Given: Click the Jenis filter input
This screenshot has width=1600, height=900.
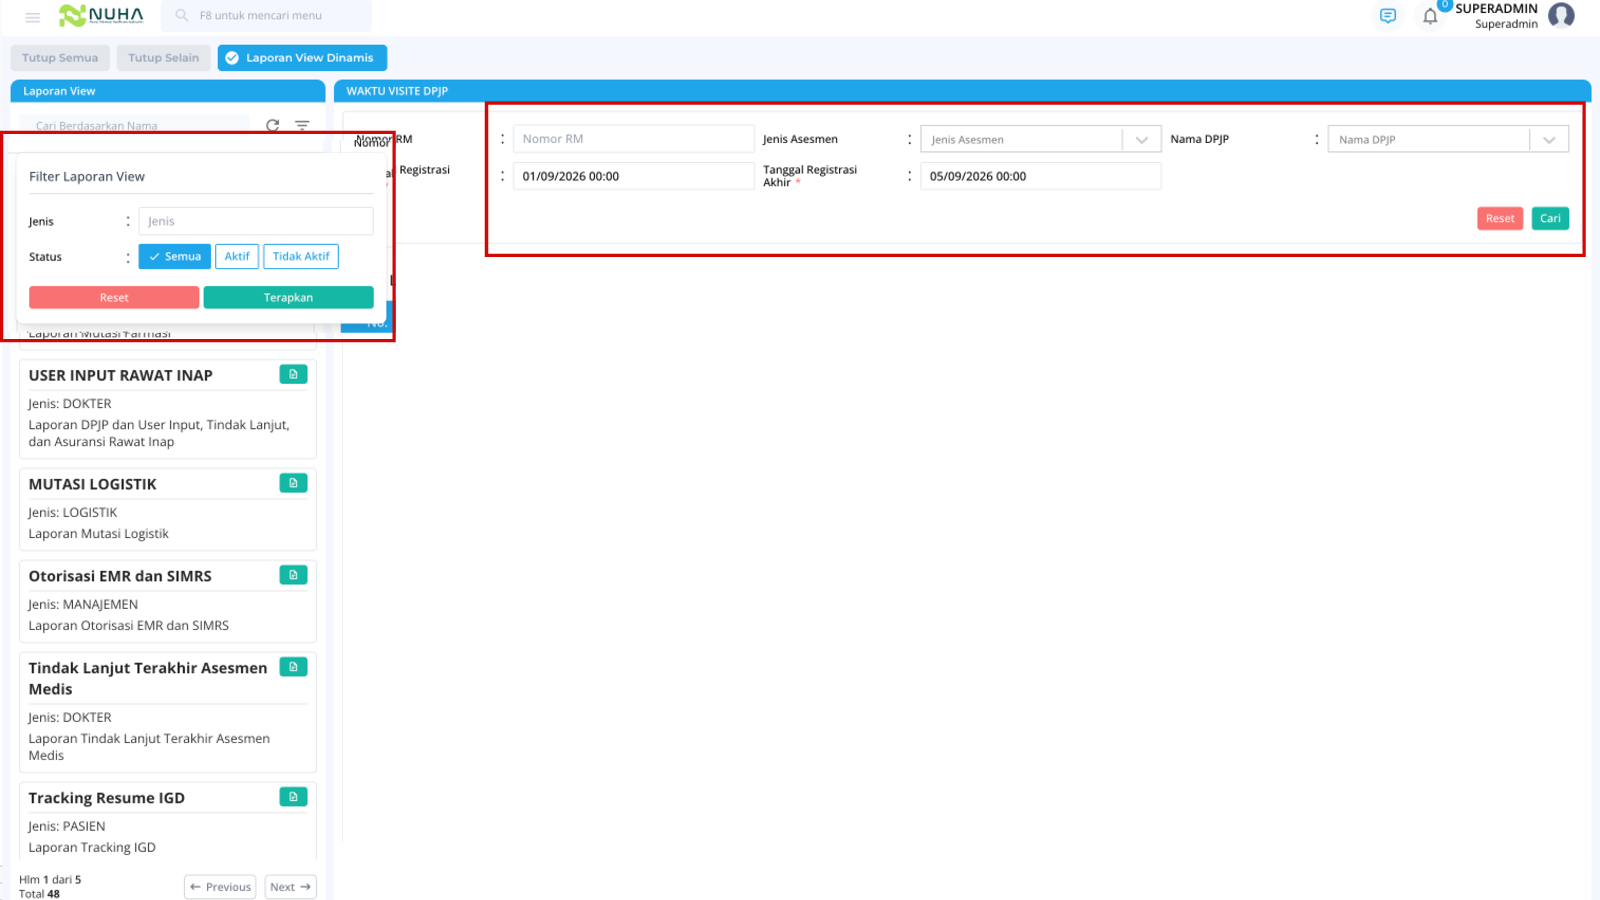Looking at the screenshot, I should [256, 221].
